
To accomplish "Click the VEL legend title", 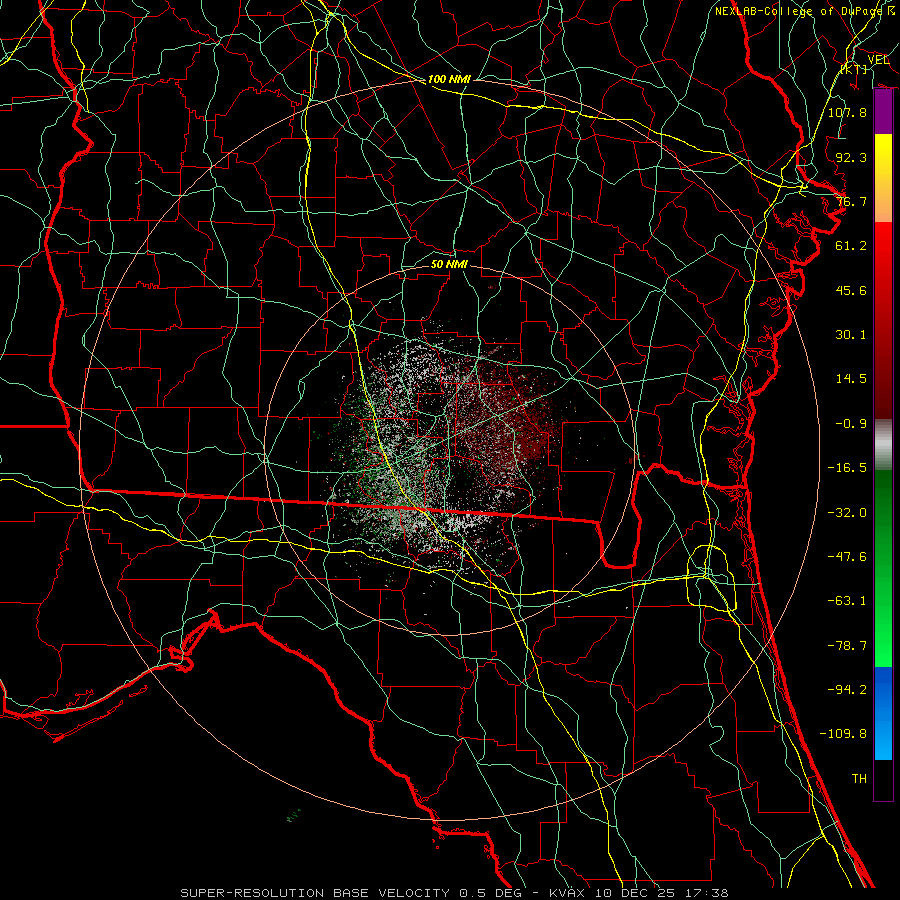I will click(x=878, y=60).
